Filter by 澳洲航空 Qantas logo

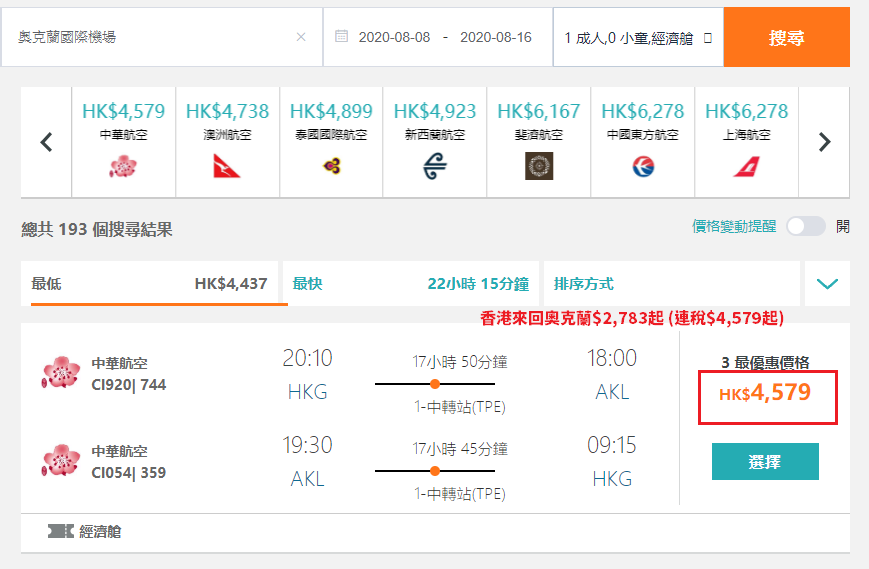(227, 166)
